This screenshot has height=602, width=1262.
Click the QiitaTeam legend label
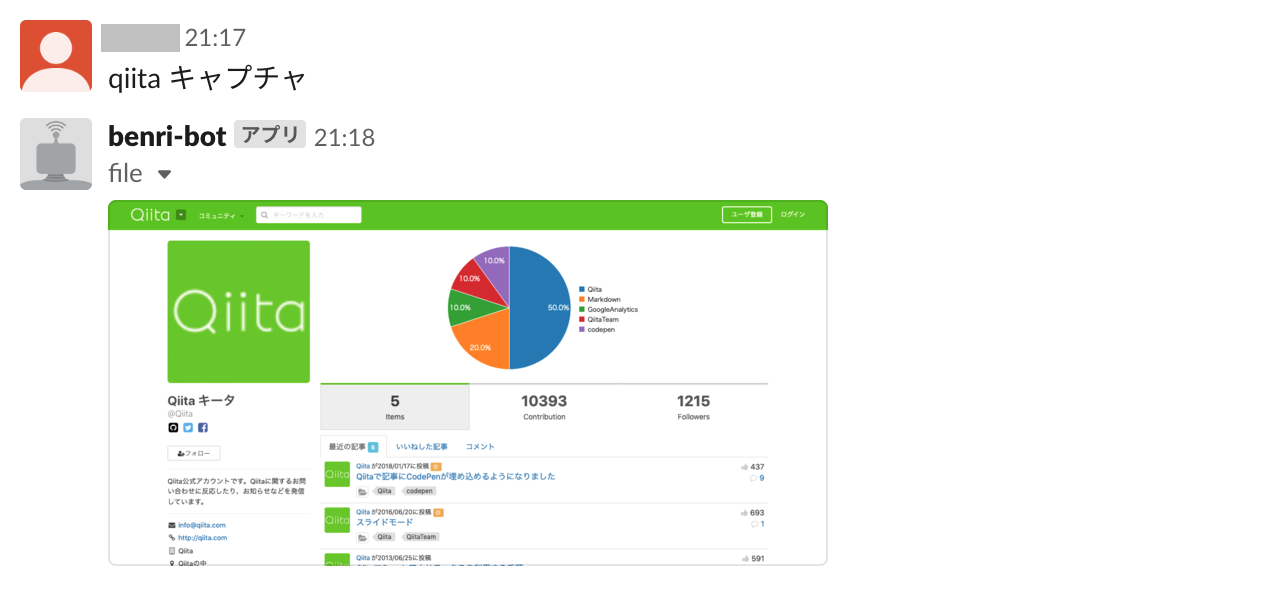click(x=604, y=319)
